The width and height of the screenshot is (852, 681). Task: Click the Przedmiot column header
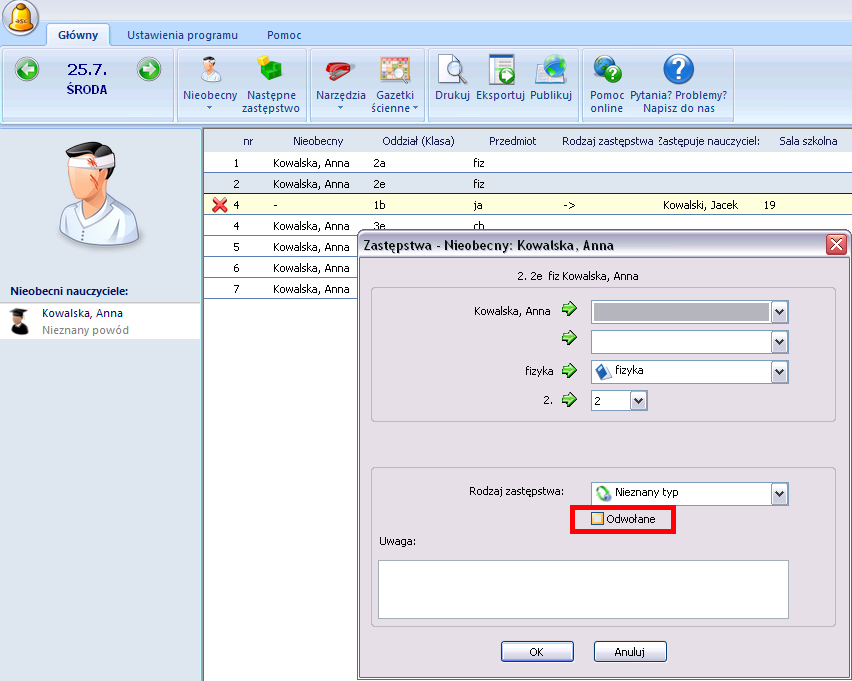pyautogui.click(x=512, y=141)
